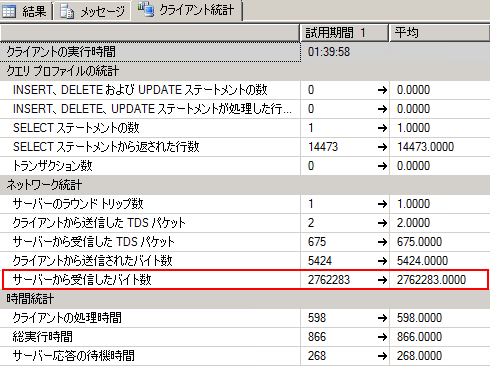Switch to the 結果 tab
The width and height of the screenshot is (490, 371).
[x=26, y=12]
